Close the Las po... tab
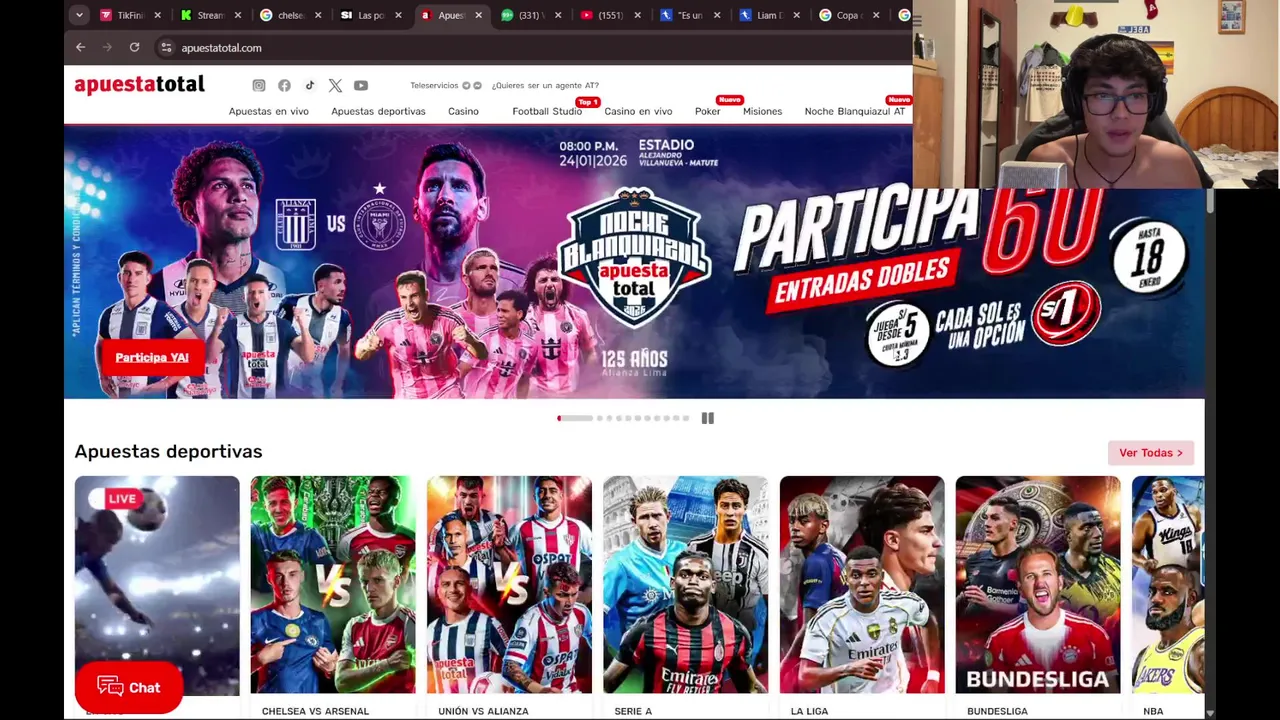Viewport: 1280px width, 720px height. coord(398,15)
